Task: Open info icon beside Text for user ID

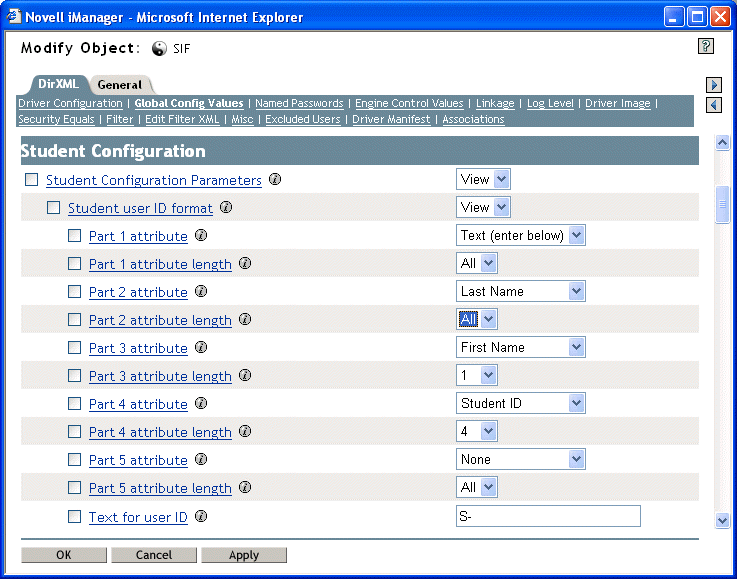Action: (201, 516)
